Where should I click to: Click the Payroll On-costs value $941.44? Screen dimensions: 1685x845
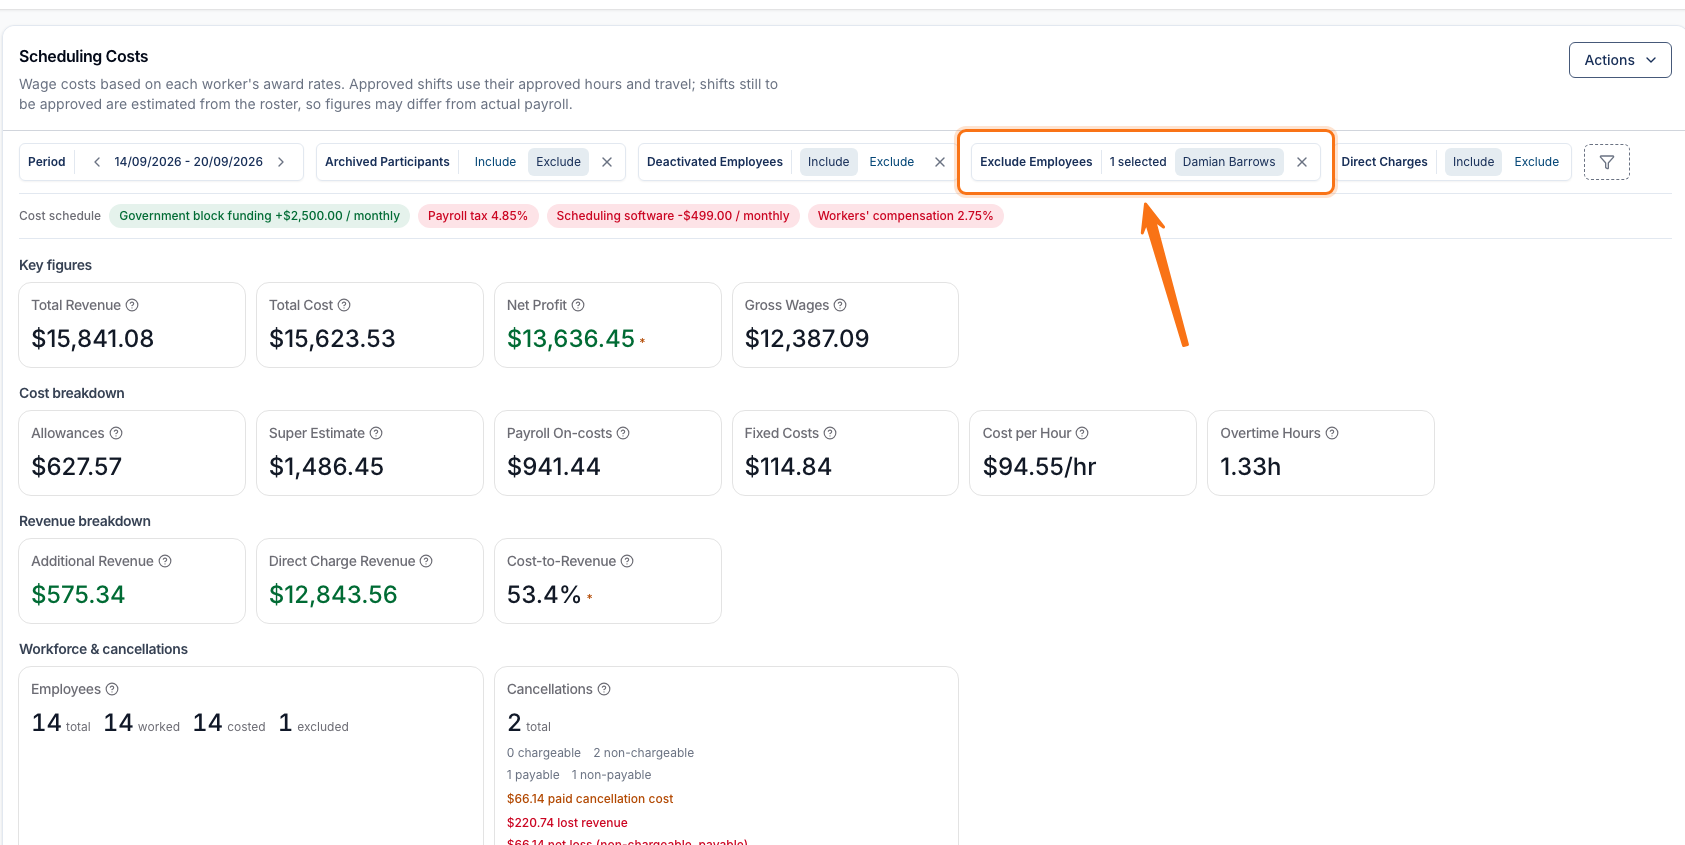pyautogui.click(x=554, y=467)
